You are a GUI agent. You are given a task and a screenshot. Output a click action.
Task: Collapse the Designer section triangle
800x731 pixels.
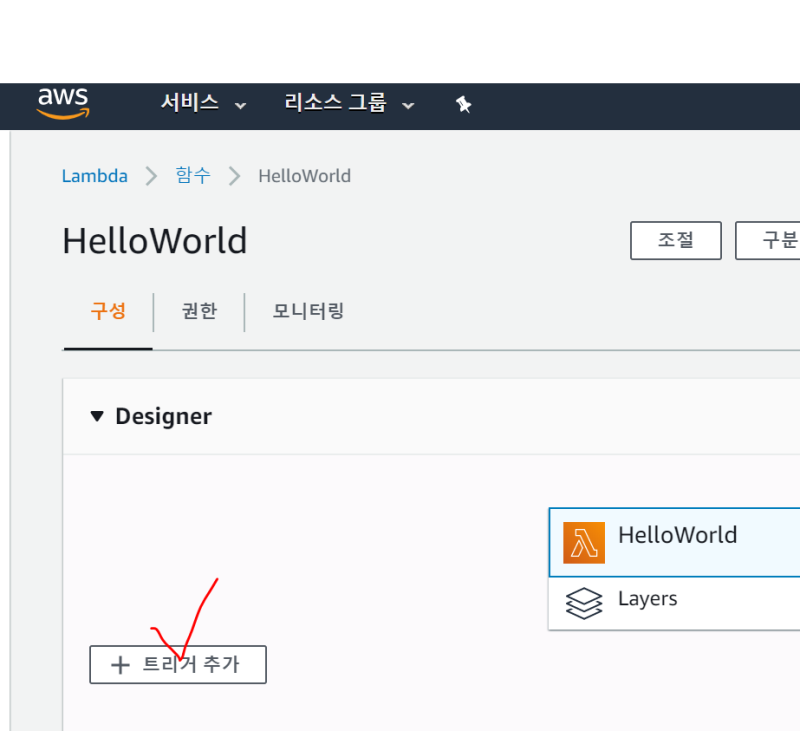click(x=97, y=416)
